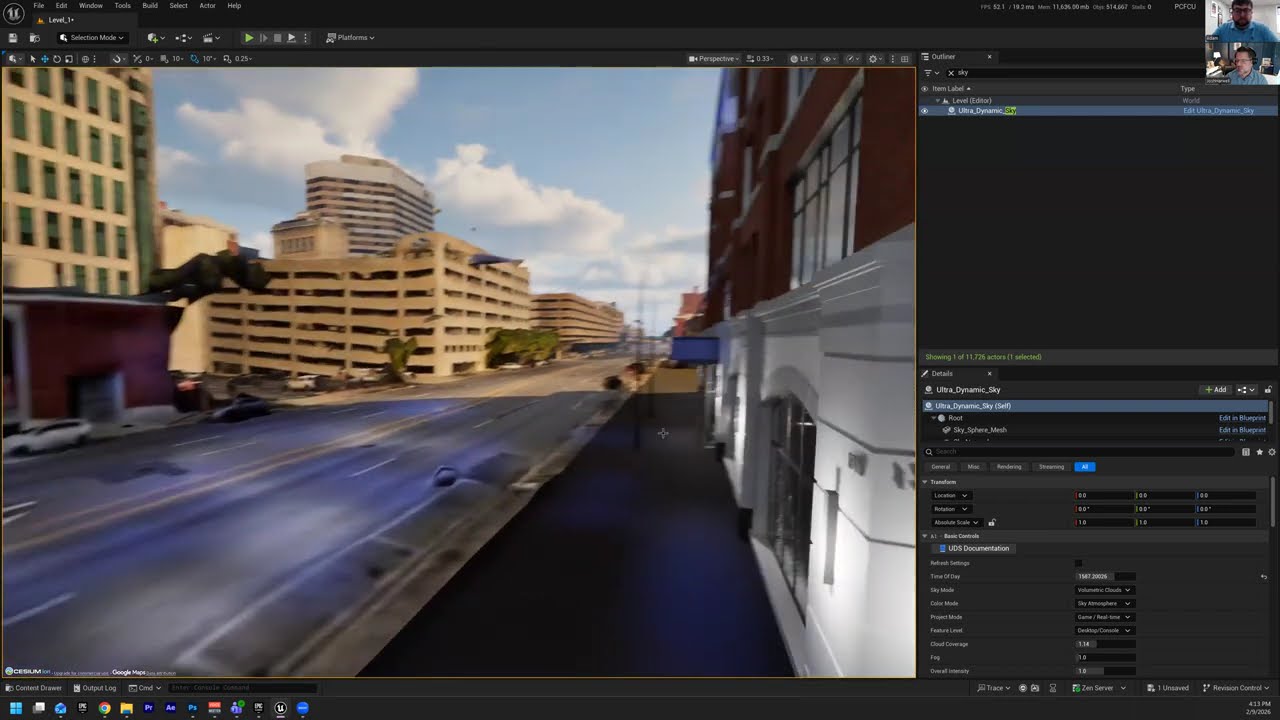
Task: Open the File menu
Action: pyautogui.click(x=39, y=6)
